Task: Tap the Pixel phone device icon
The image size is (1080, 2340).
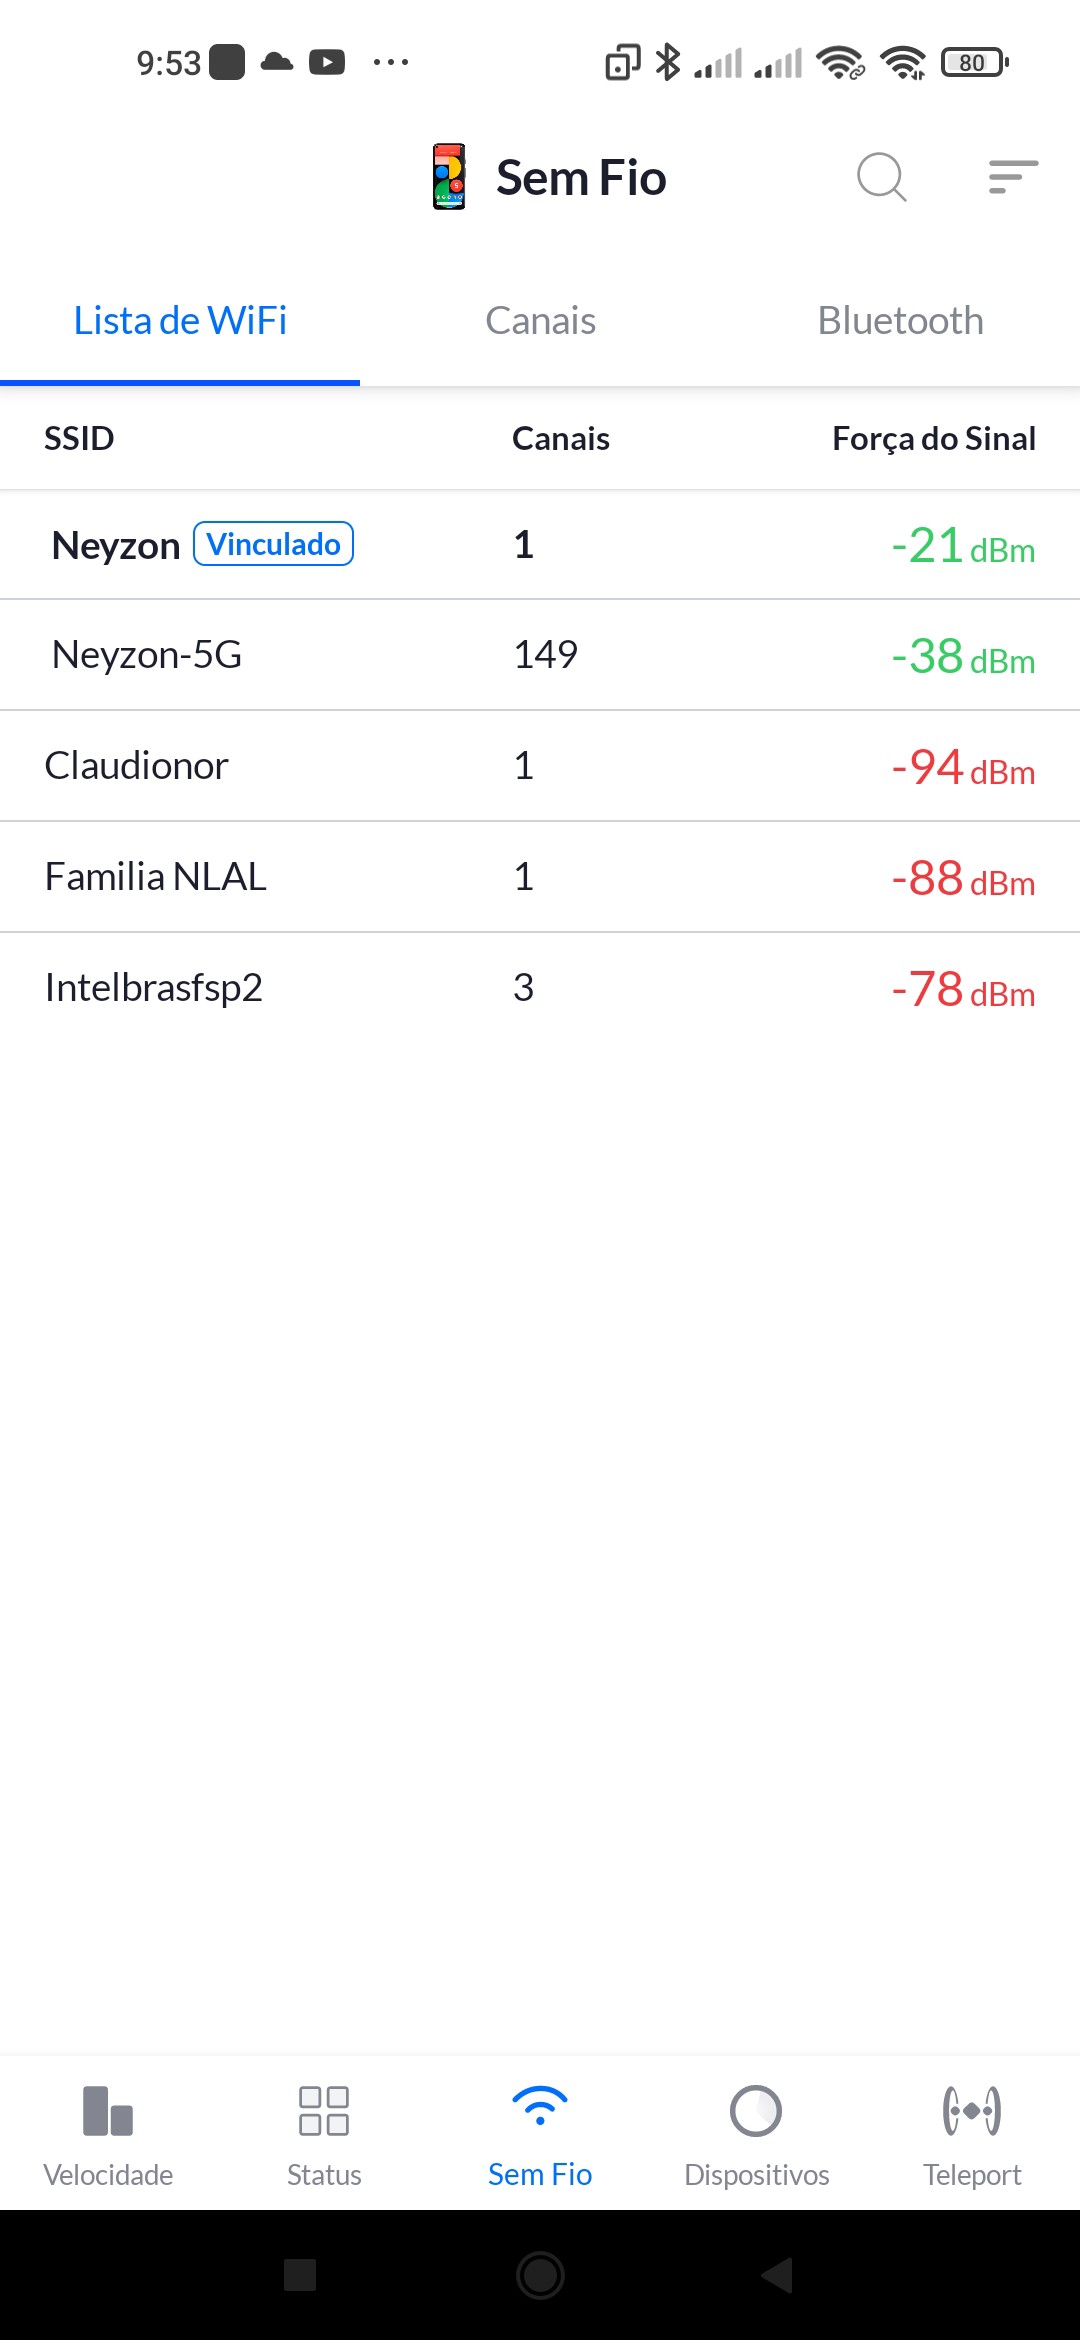Action: (449, 177)
